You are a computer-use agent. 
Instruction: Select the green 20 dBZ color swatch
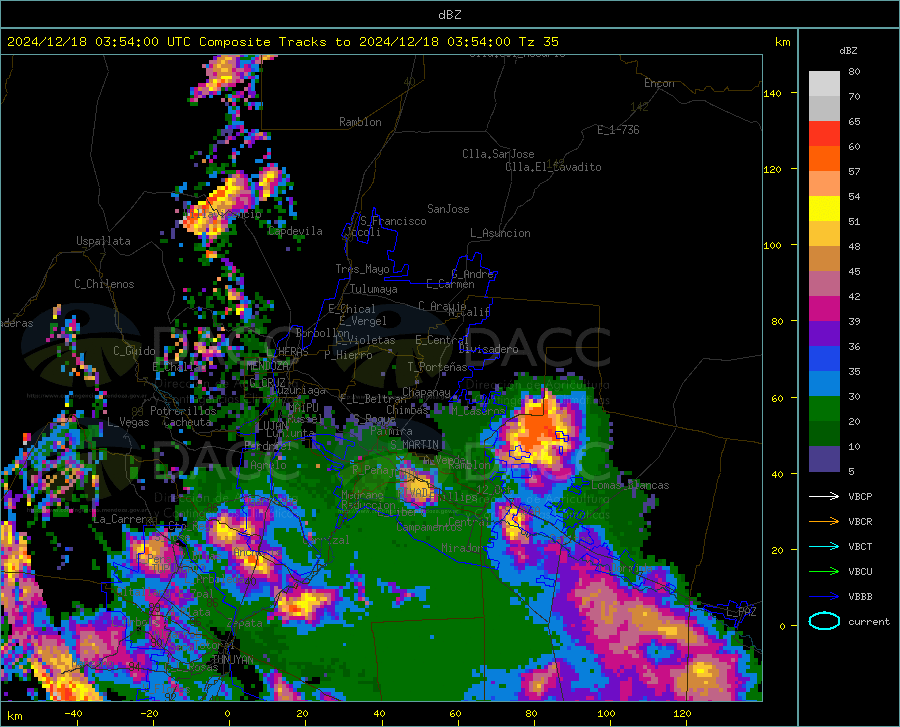pyautogui.click(x=824, y=409)
